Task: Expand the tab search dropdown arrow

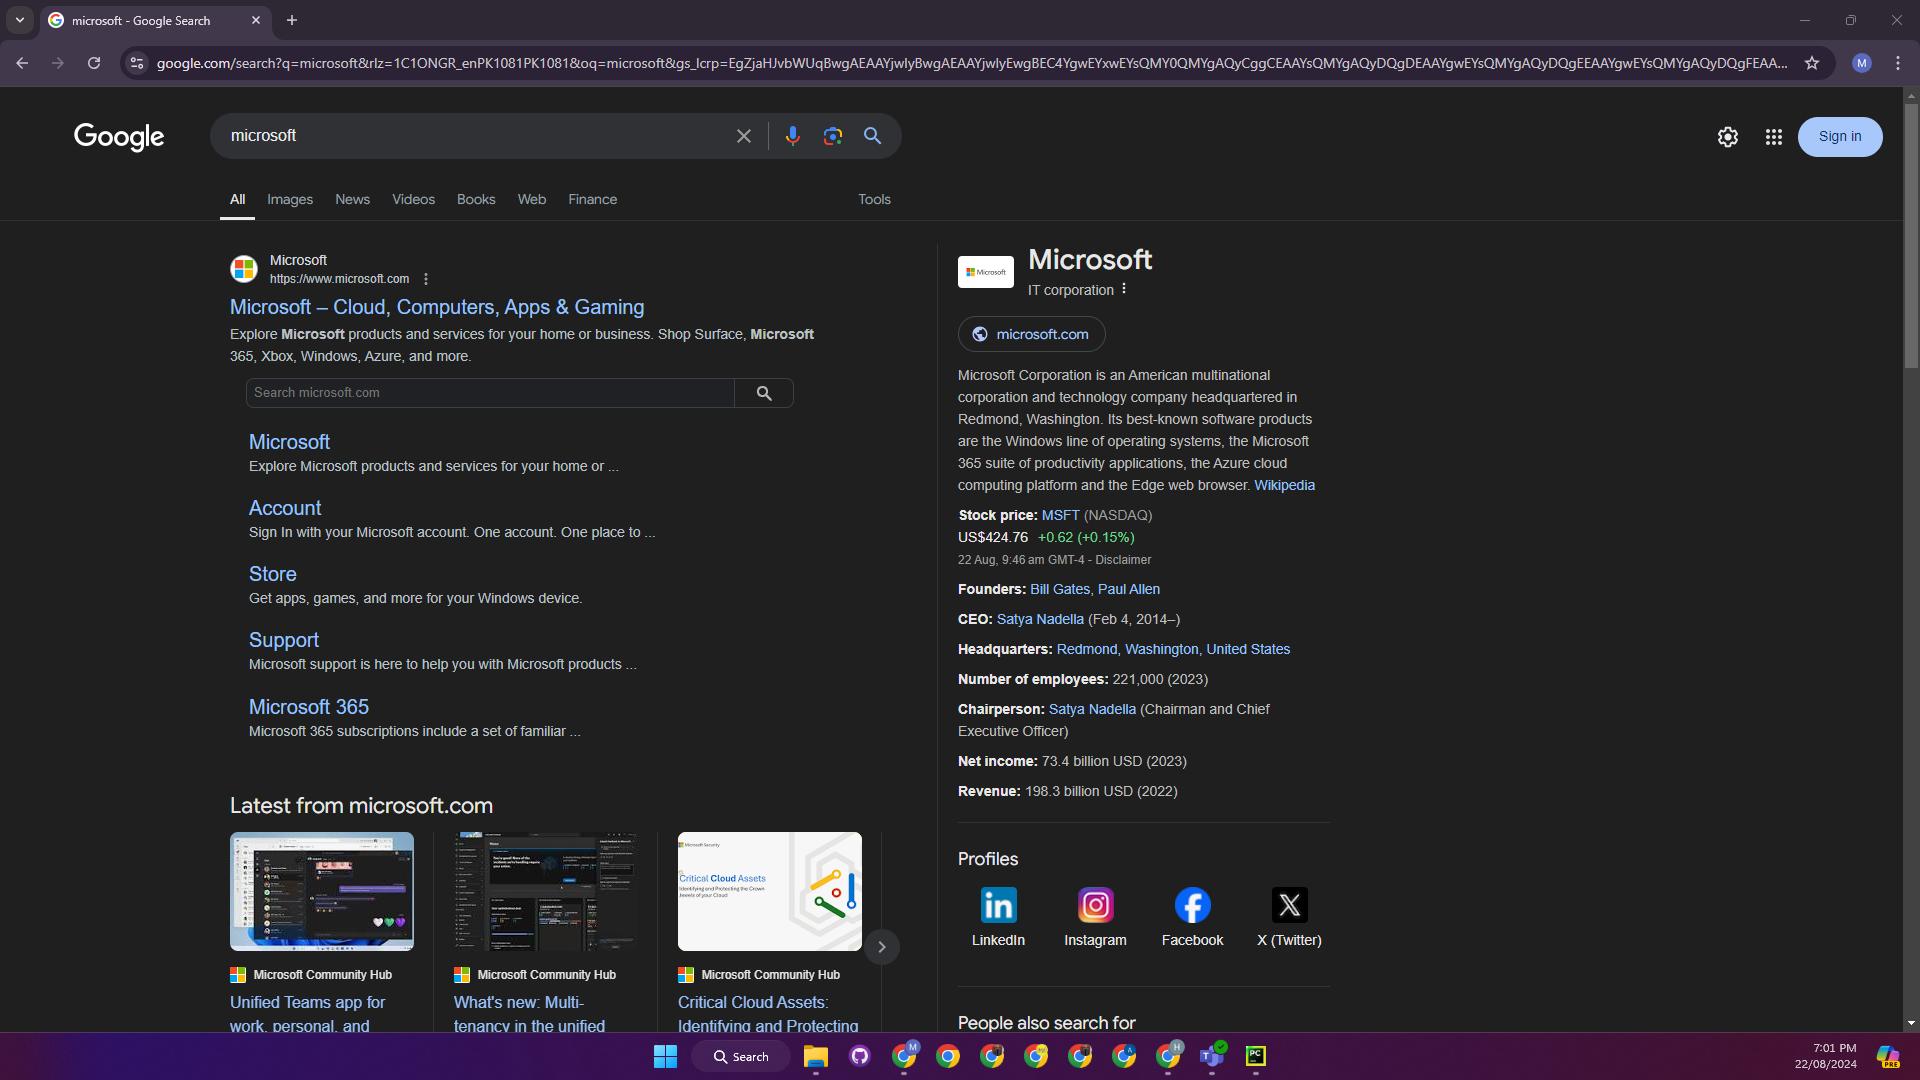Action: pos(19,20)
